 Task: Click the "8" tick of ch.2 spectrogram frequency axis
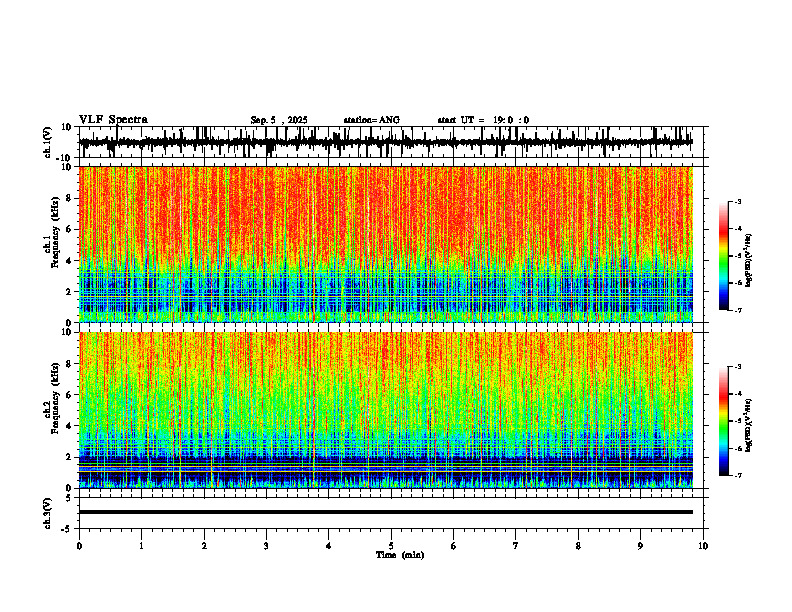point(70,364)
